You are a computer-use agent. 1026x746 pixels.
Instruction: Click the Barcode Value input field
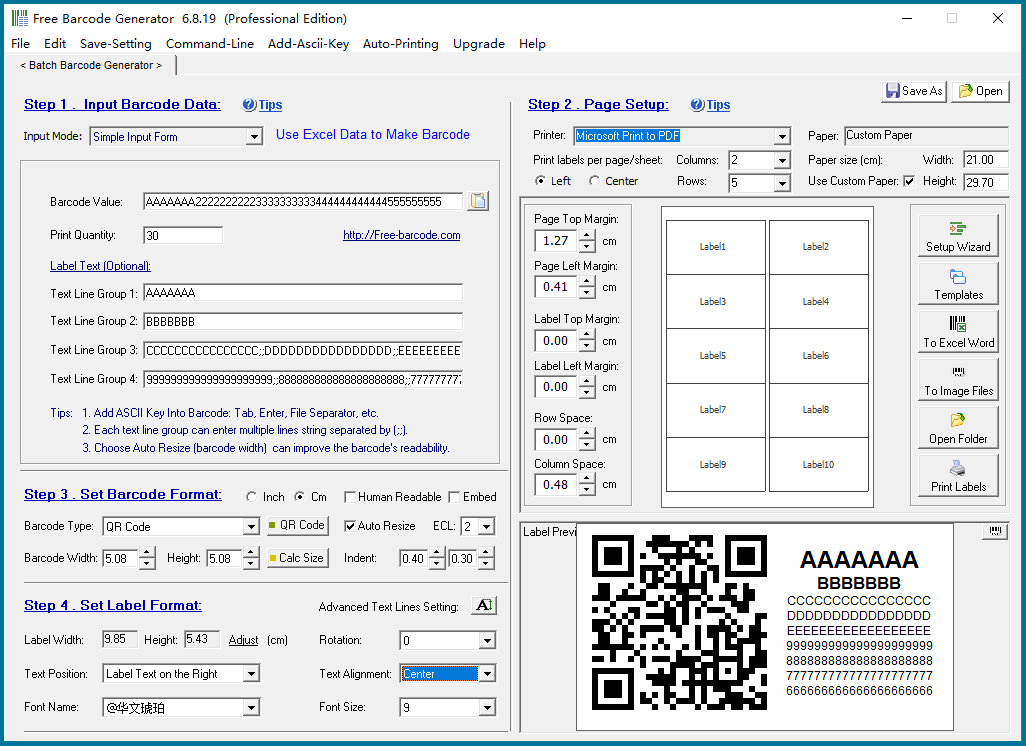coord(303,202)
